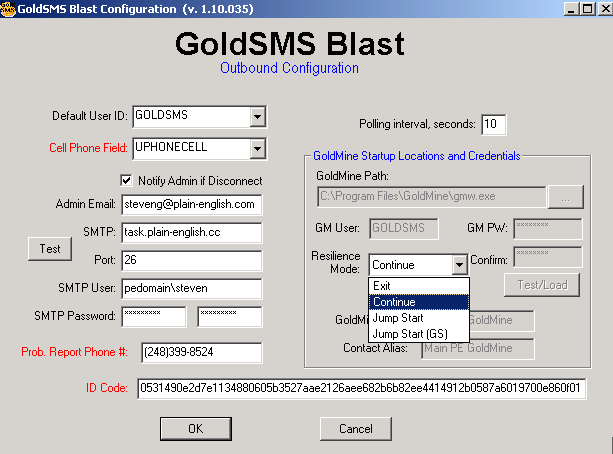This screenshot has width=613, height=454.
Task: Close the GoldSMS Blast Configuration window
Action: pyautogui.click(x=605, y=9)
